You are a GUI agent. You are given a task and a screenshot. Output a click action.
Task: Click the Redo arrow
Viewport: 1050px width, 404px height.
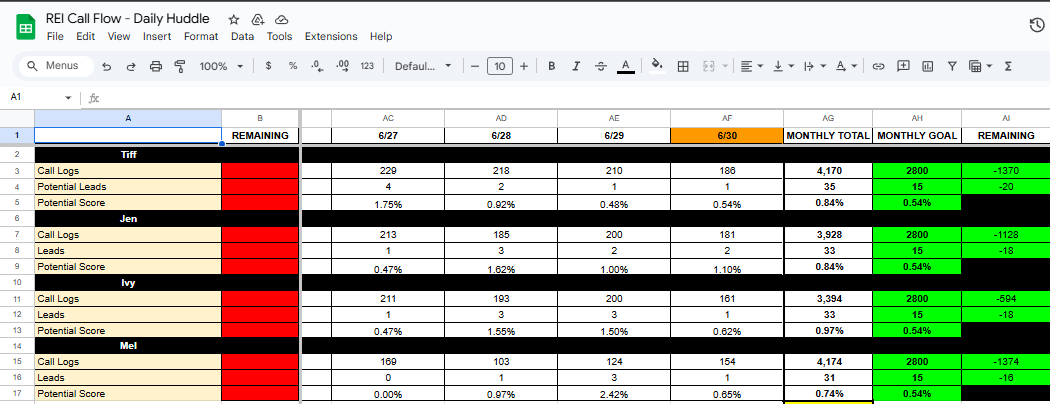click(131, 66)
